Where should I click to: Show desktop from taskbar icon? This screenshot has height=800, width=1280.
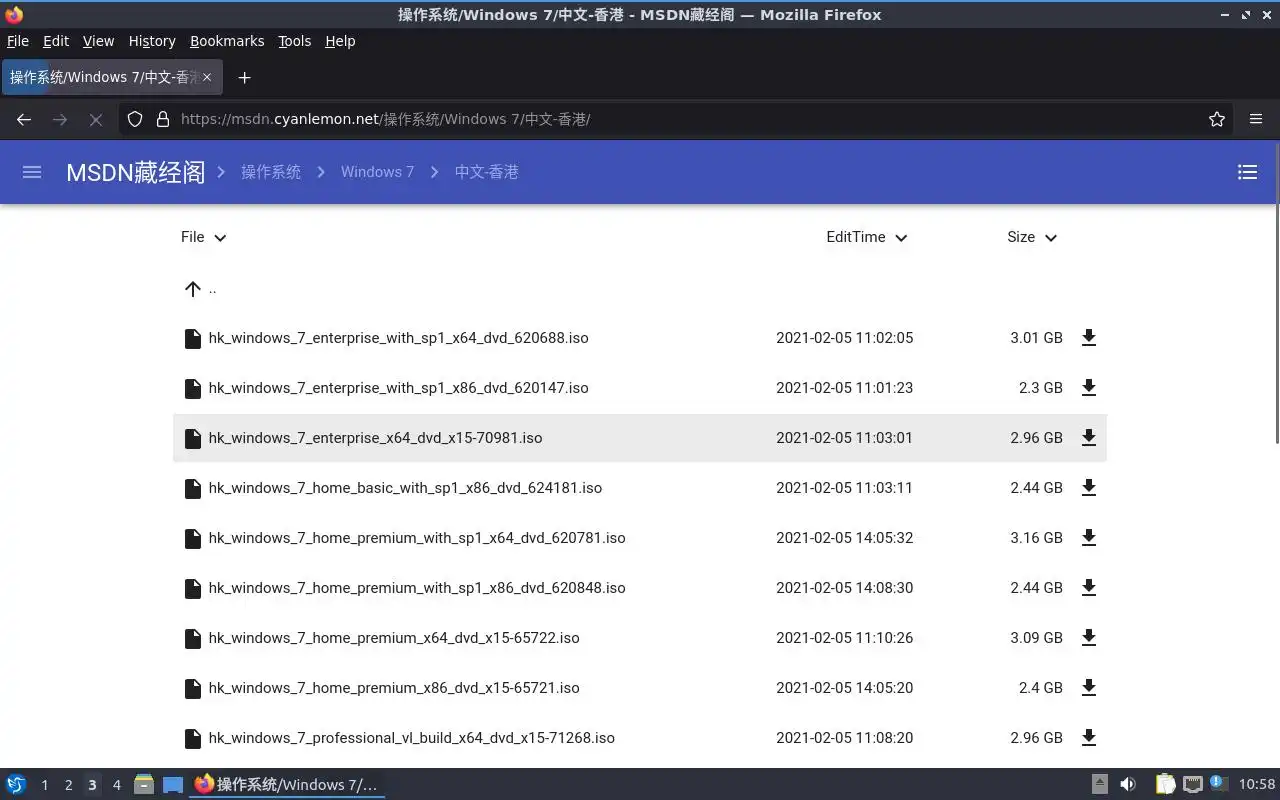172,785
